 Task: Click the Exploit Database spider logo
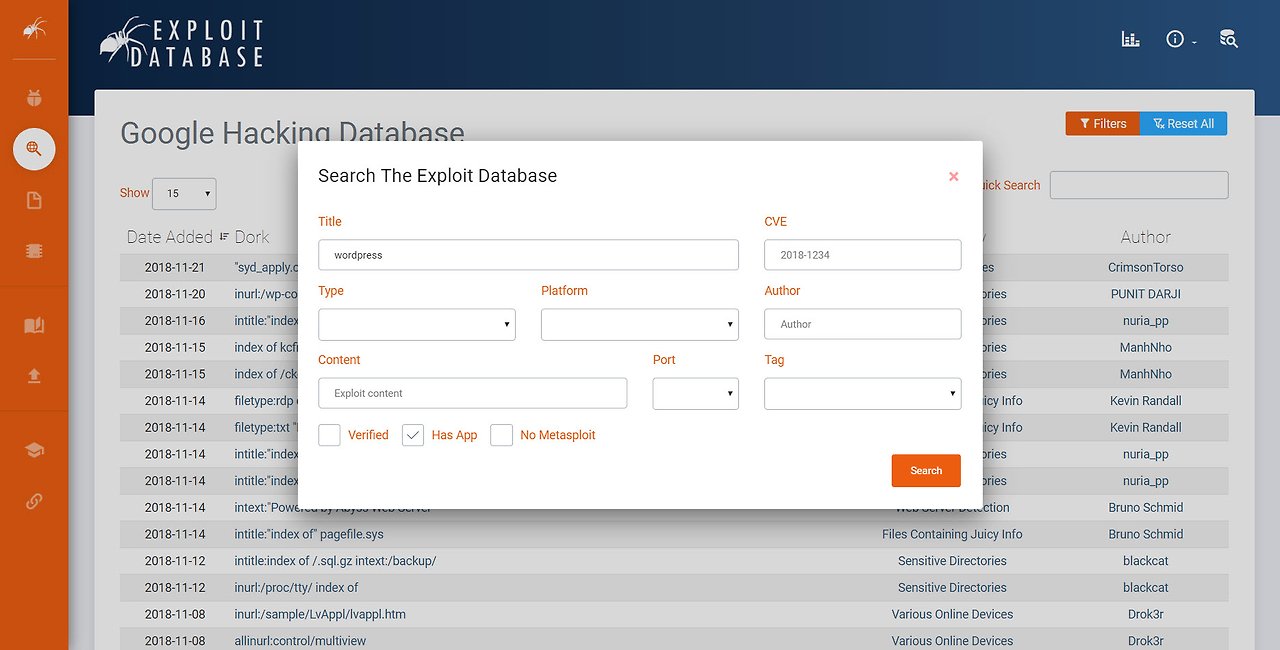coord(181,43)
